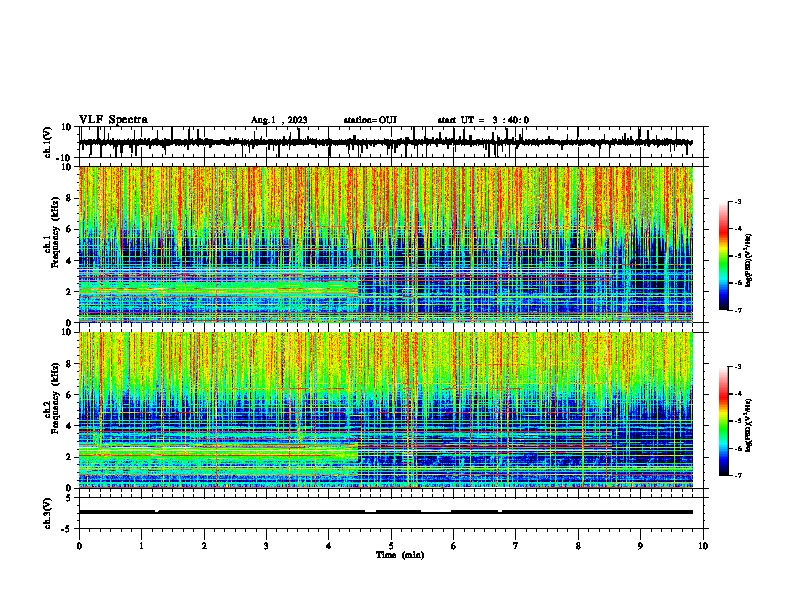Viewport: 792px width, 612px height.
Task: Click the ch.1 voltage waveform trace panel
Action: tap(393, 142)
